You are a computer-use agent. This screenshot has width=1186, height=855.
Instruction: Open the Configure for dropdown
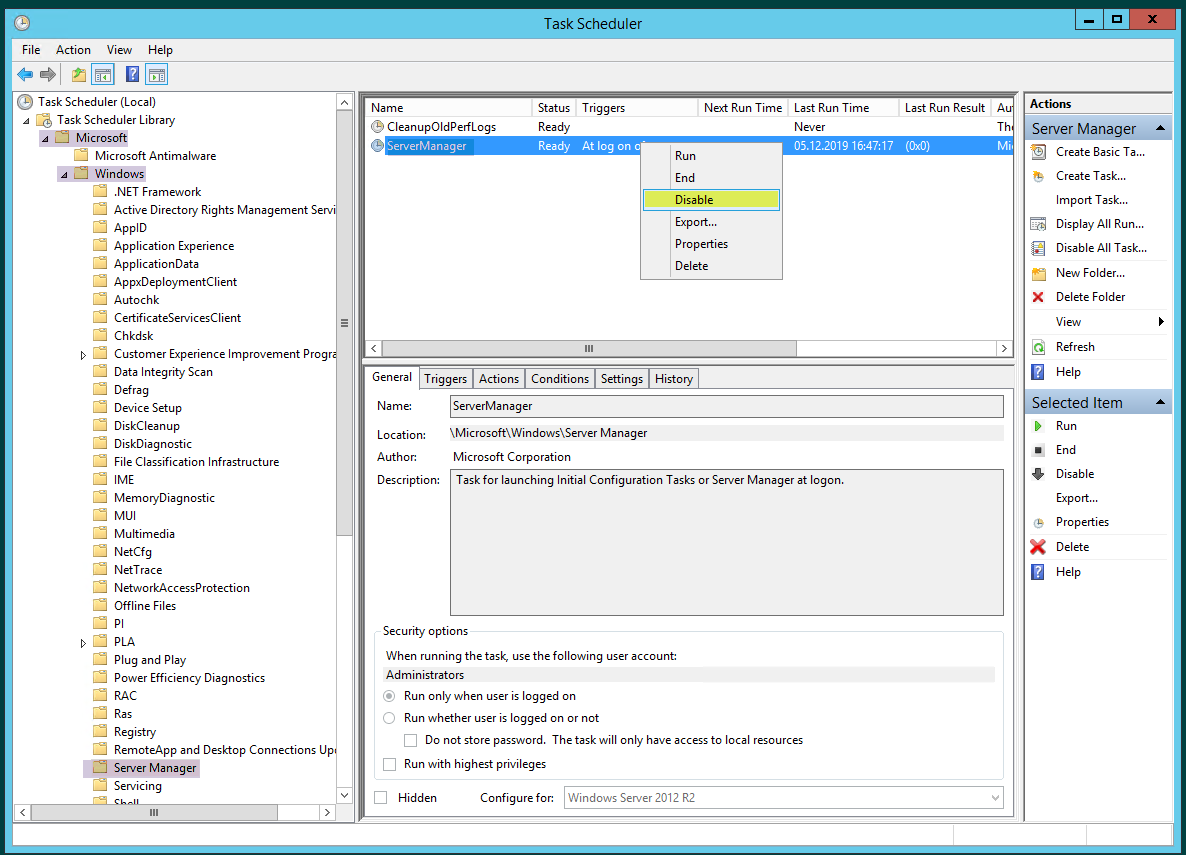tap(992, 797)
